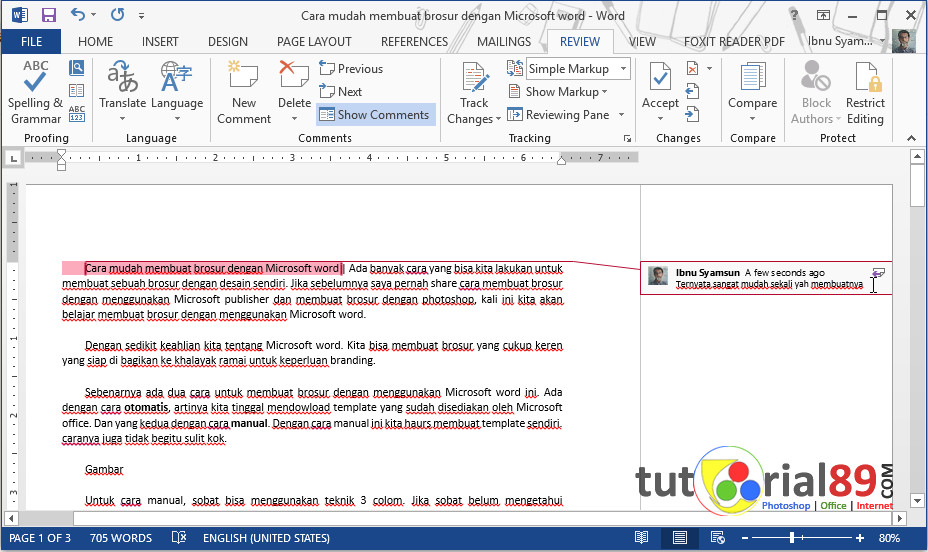Switch to Web Layout view
The height and width of the screenshot is (552, 928).
tap(717, 537)
